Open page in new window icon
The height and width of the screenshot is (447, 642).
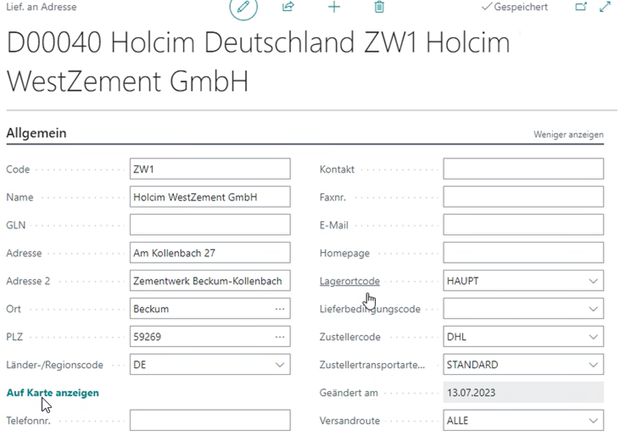[581, 7]
